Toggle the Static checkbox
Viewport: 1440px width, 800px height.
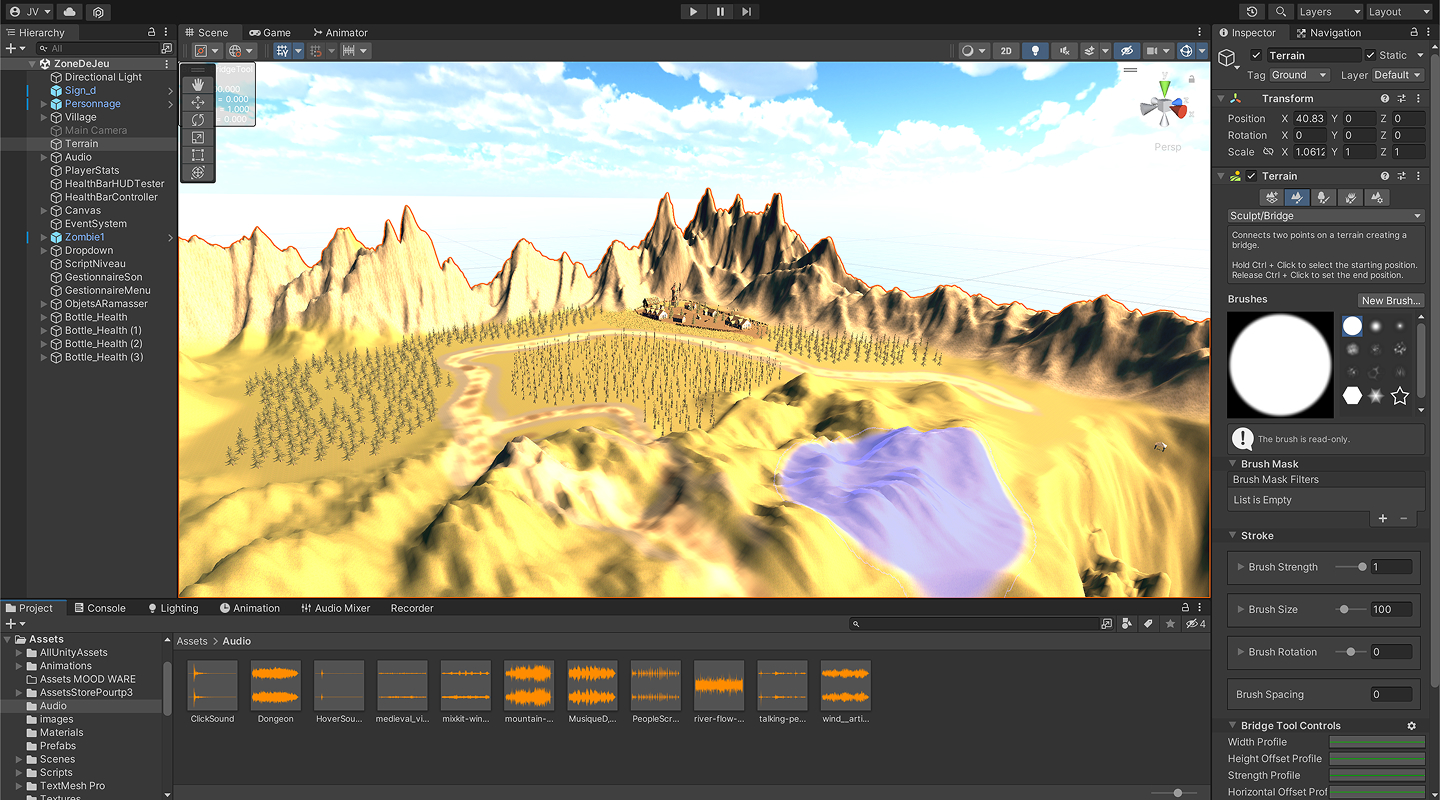[1370, 55]
